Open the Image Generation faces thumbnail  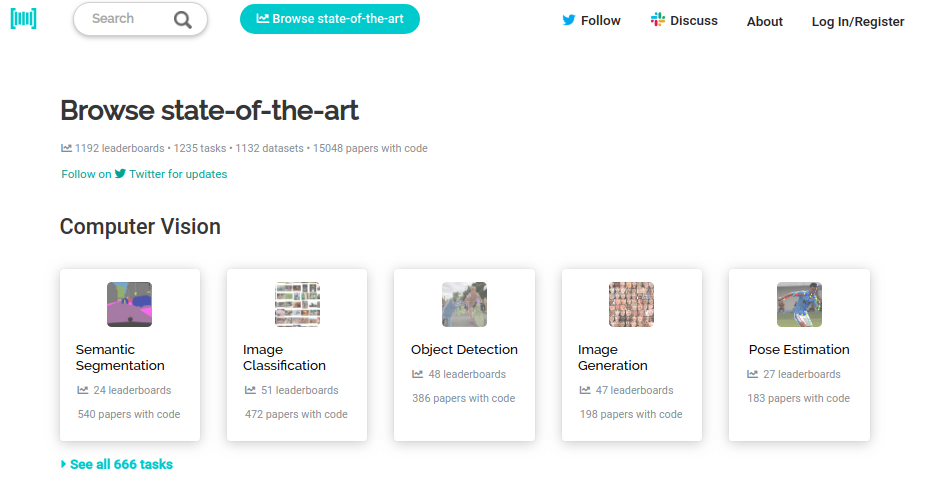[x=631, y=304]
